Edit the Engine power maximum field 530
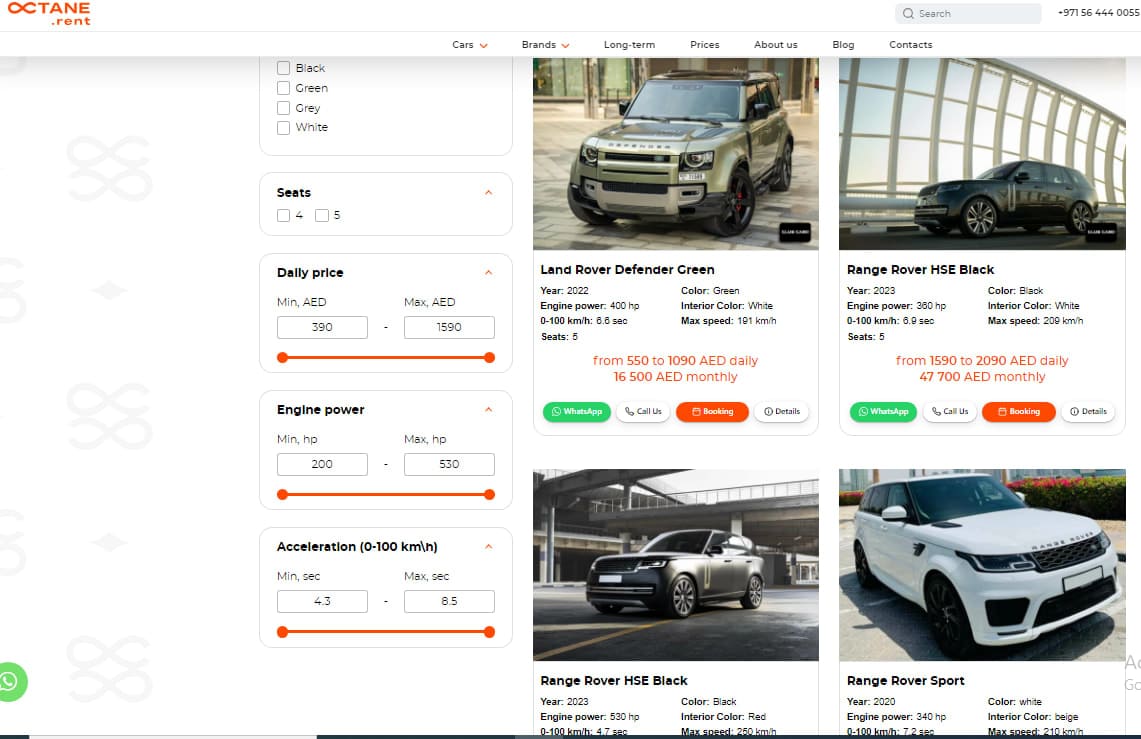Image resolution: width=1141 pixels, height=739 pixels. (x=449, y=464)
